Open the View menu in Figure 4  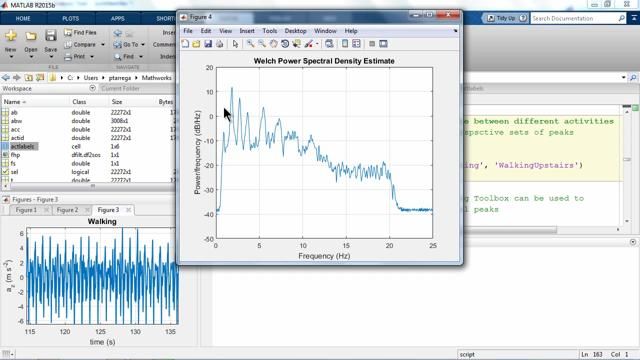coord(225,31)
